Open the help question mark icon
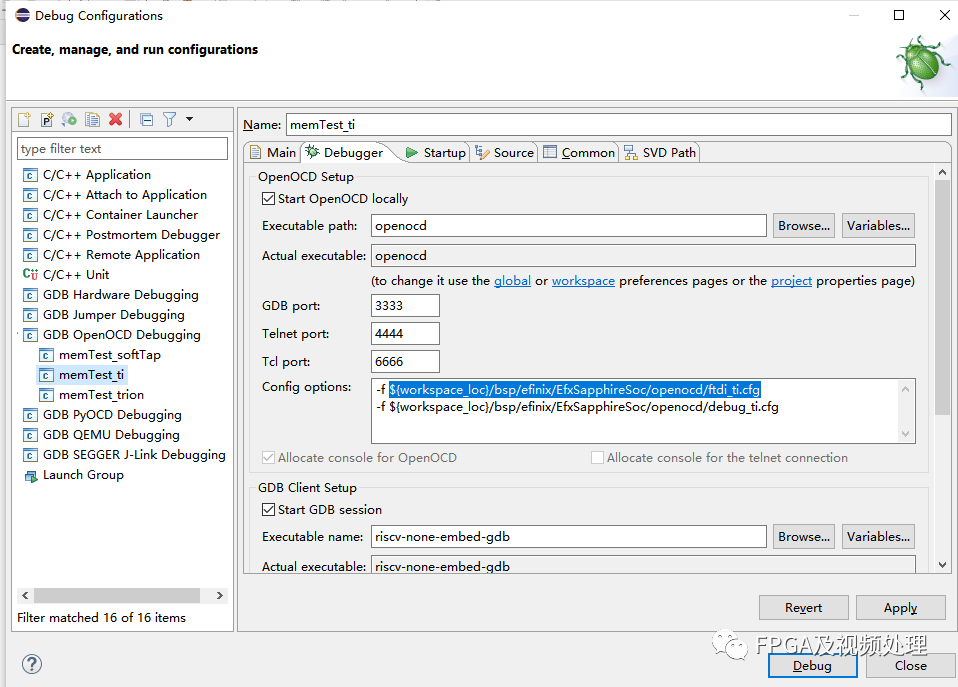958x687 pixels. (x=31, y=664)
